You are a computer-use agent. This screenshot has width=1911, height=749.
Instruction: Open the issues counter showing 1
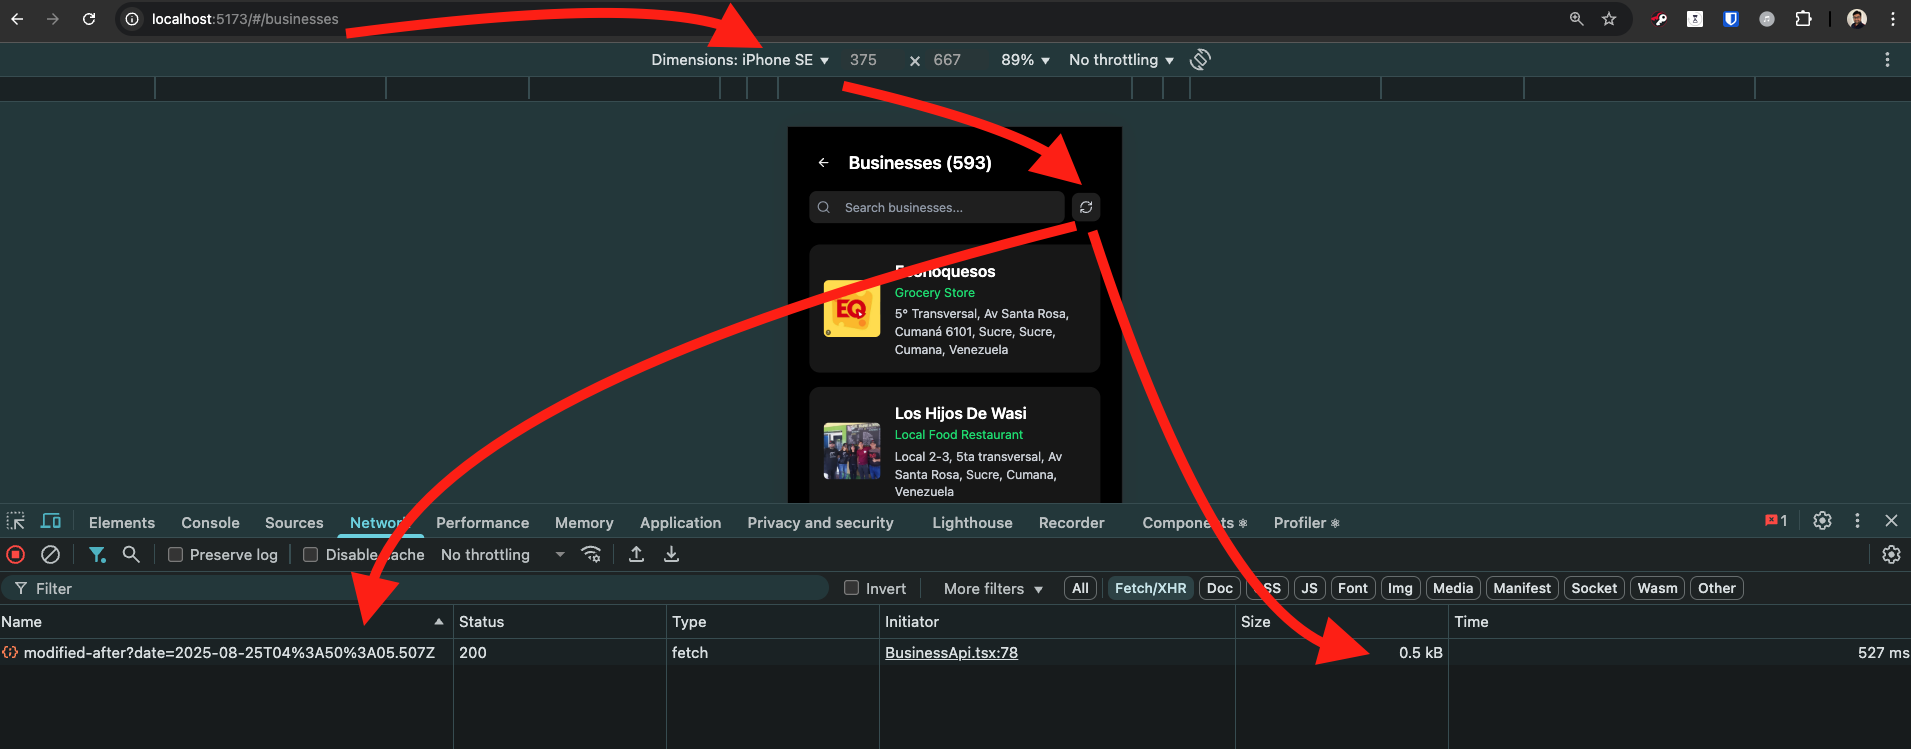point(1776,521)
